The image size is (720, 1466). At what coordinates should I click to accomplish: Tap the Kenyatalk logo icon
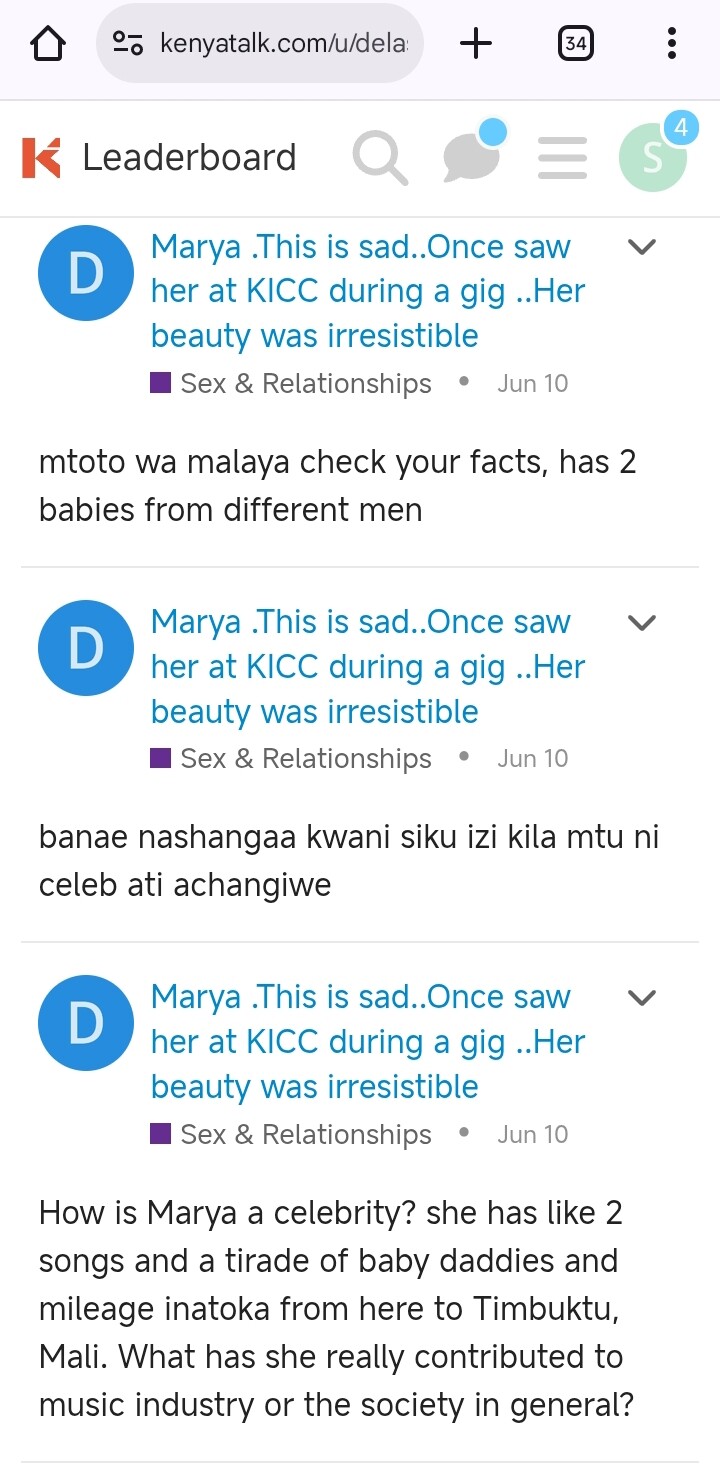pyautogui.click(x=41, y=158)
